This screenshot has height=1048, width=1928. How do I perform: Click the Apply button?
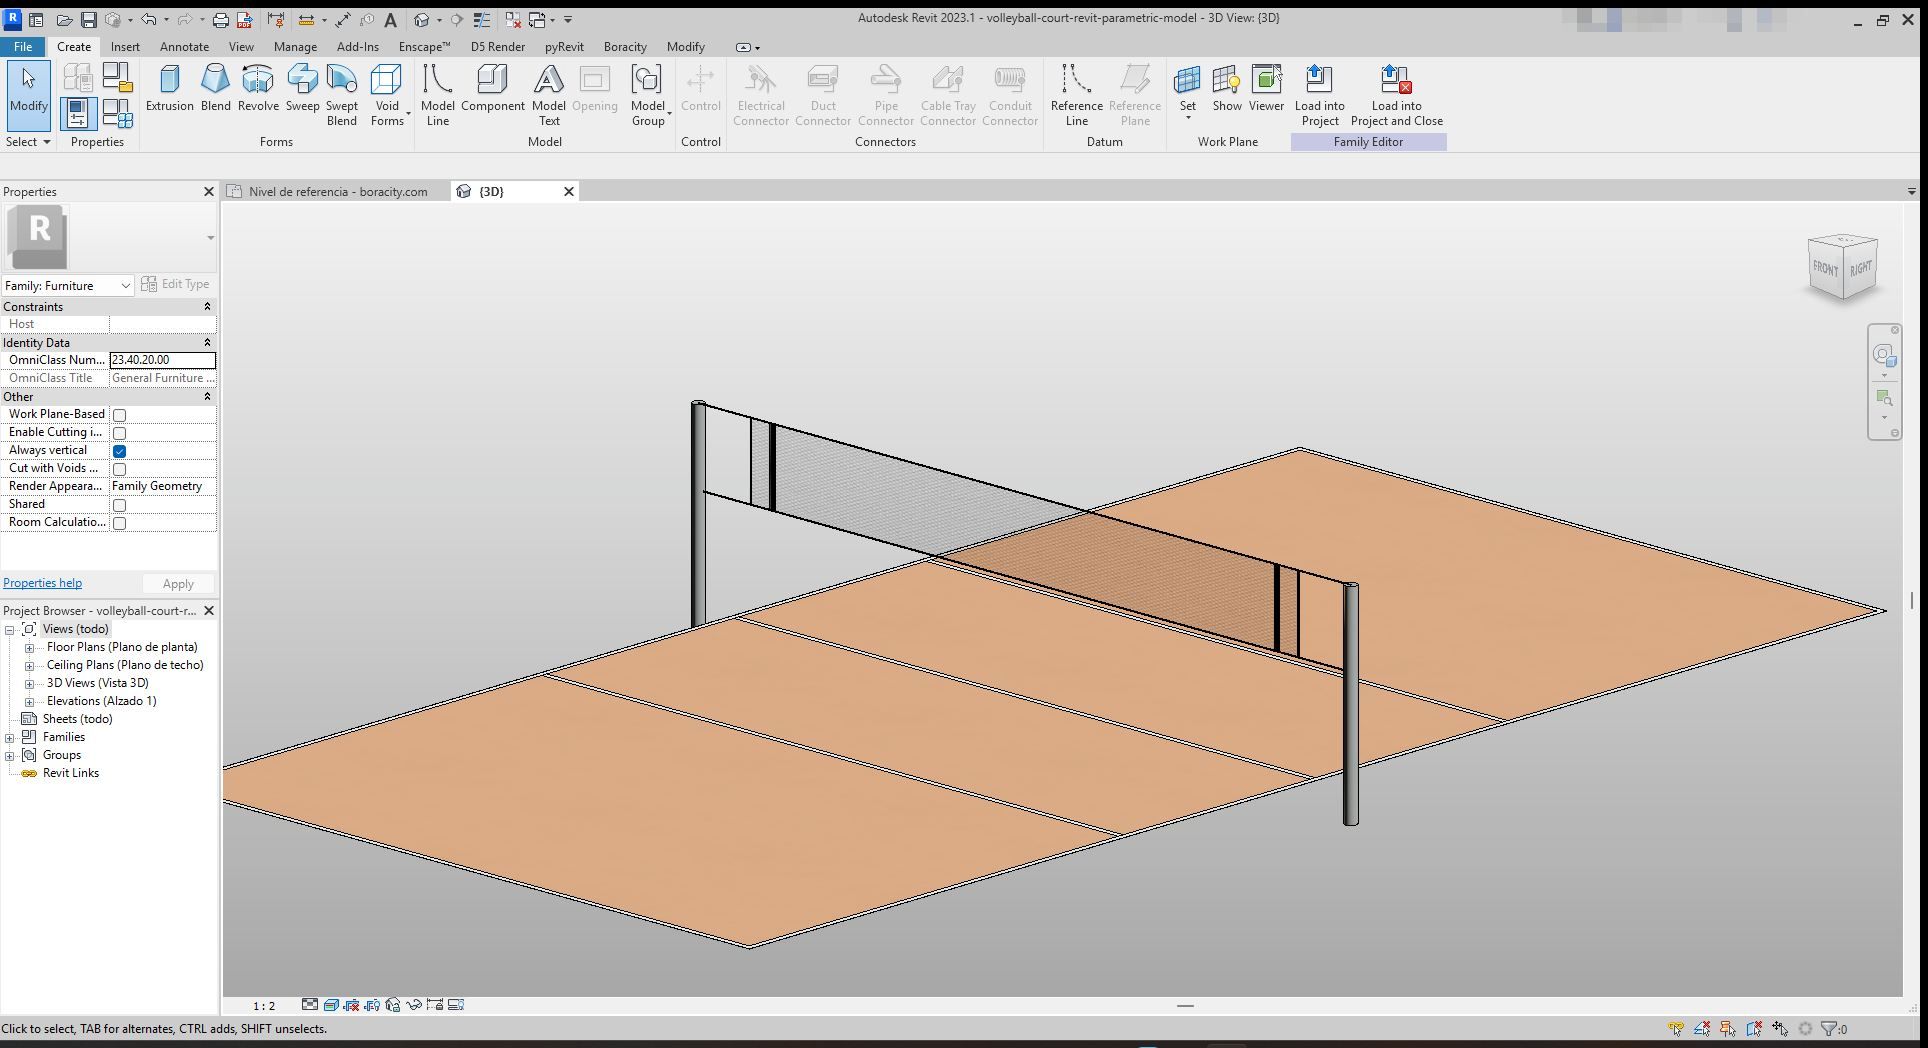[x=178, y=584]
